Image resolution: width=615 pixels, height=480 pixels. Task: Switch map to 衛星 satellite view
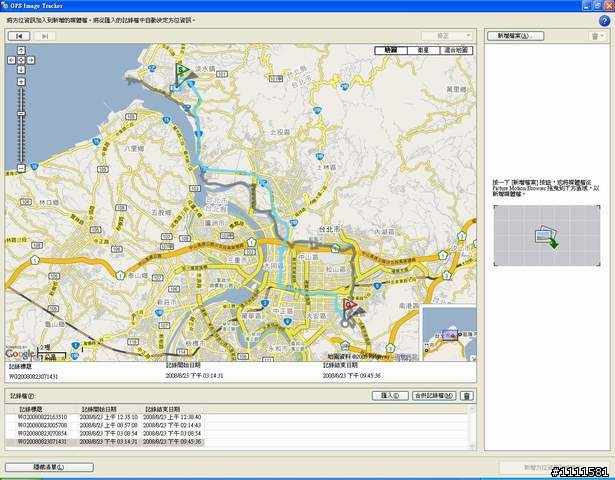click(424, 50)
